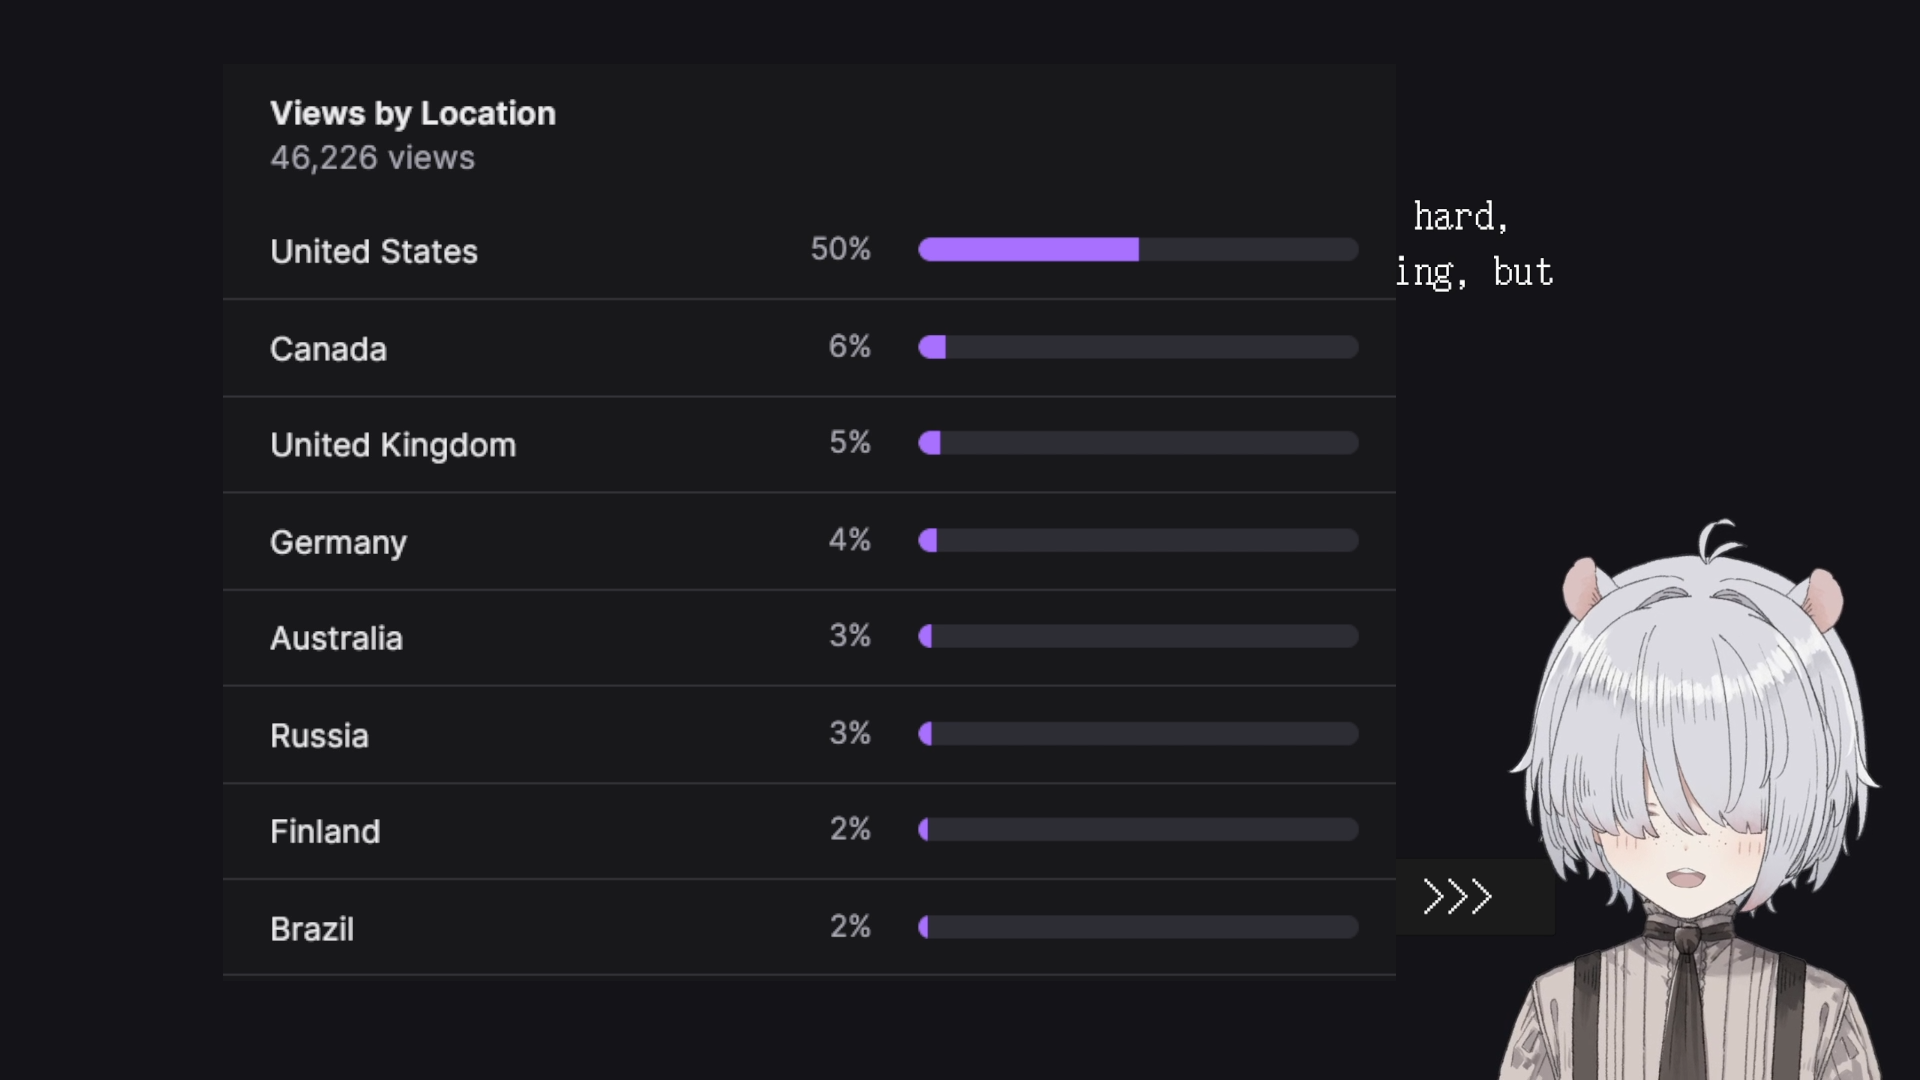Click the 4% value beside Germany
Viewport: 1920px width, 1080px height.
tap(849, 540)
